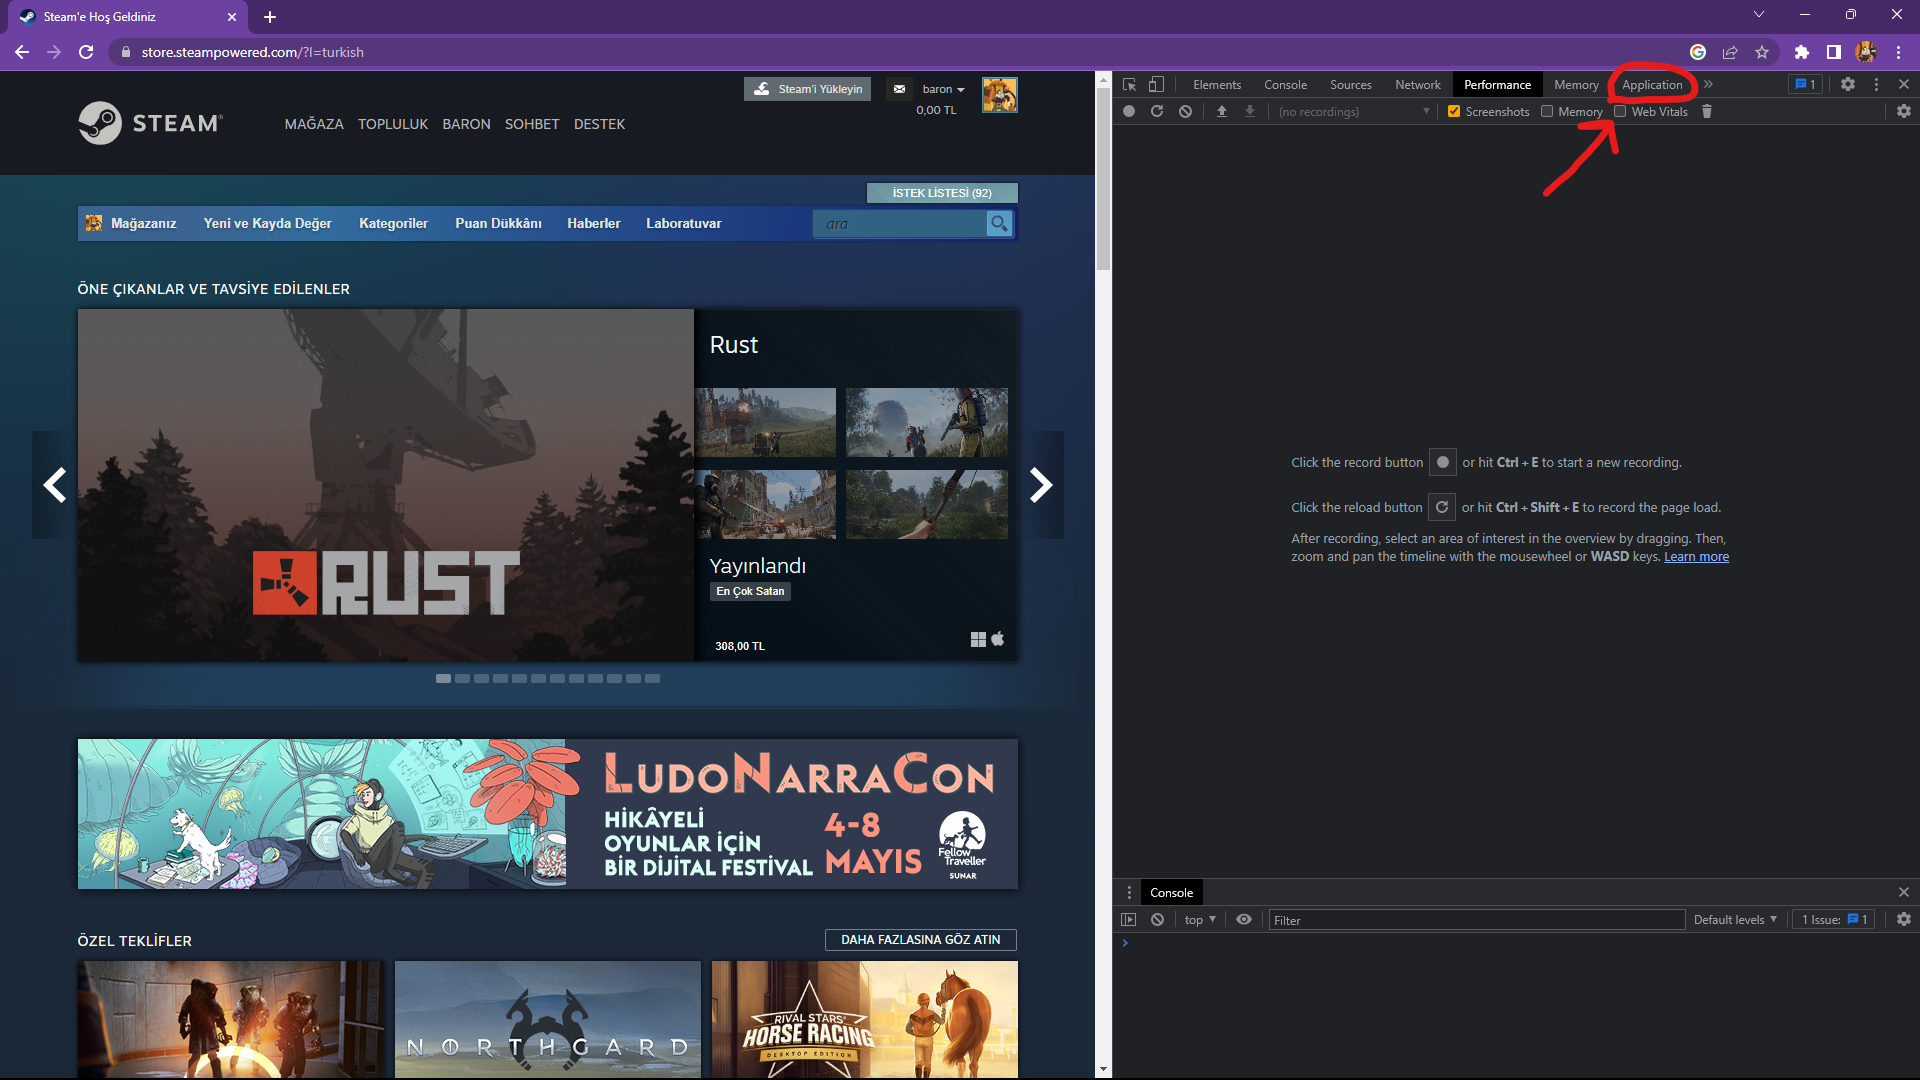Open the Network tab
1920x1080 pixels.
point(1417,85)
